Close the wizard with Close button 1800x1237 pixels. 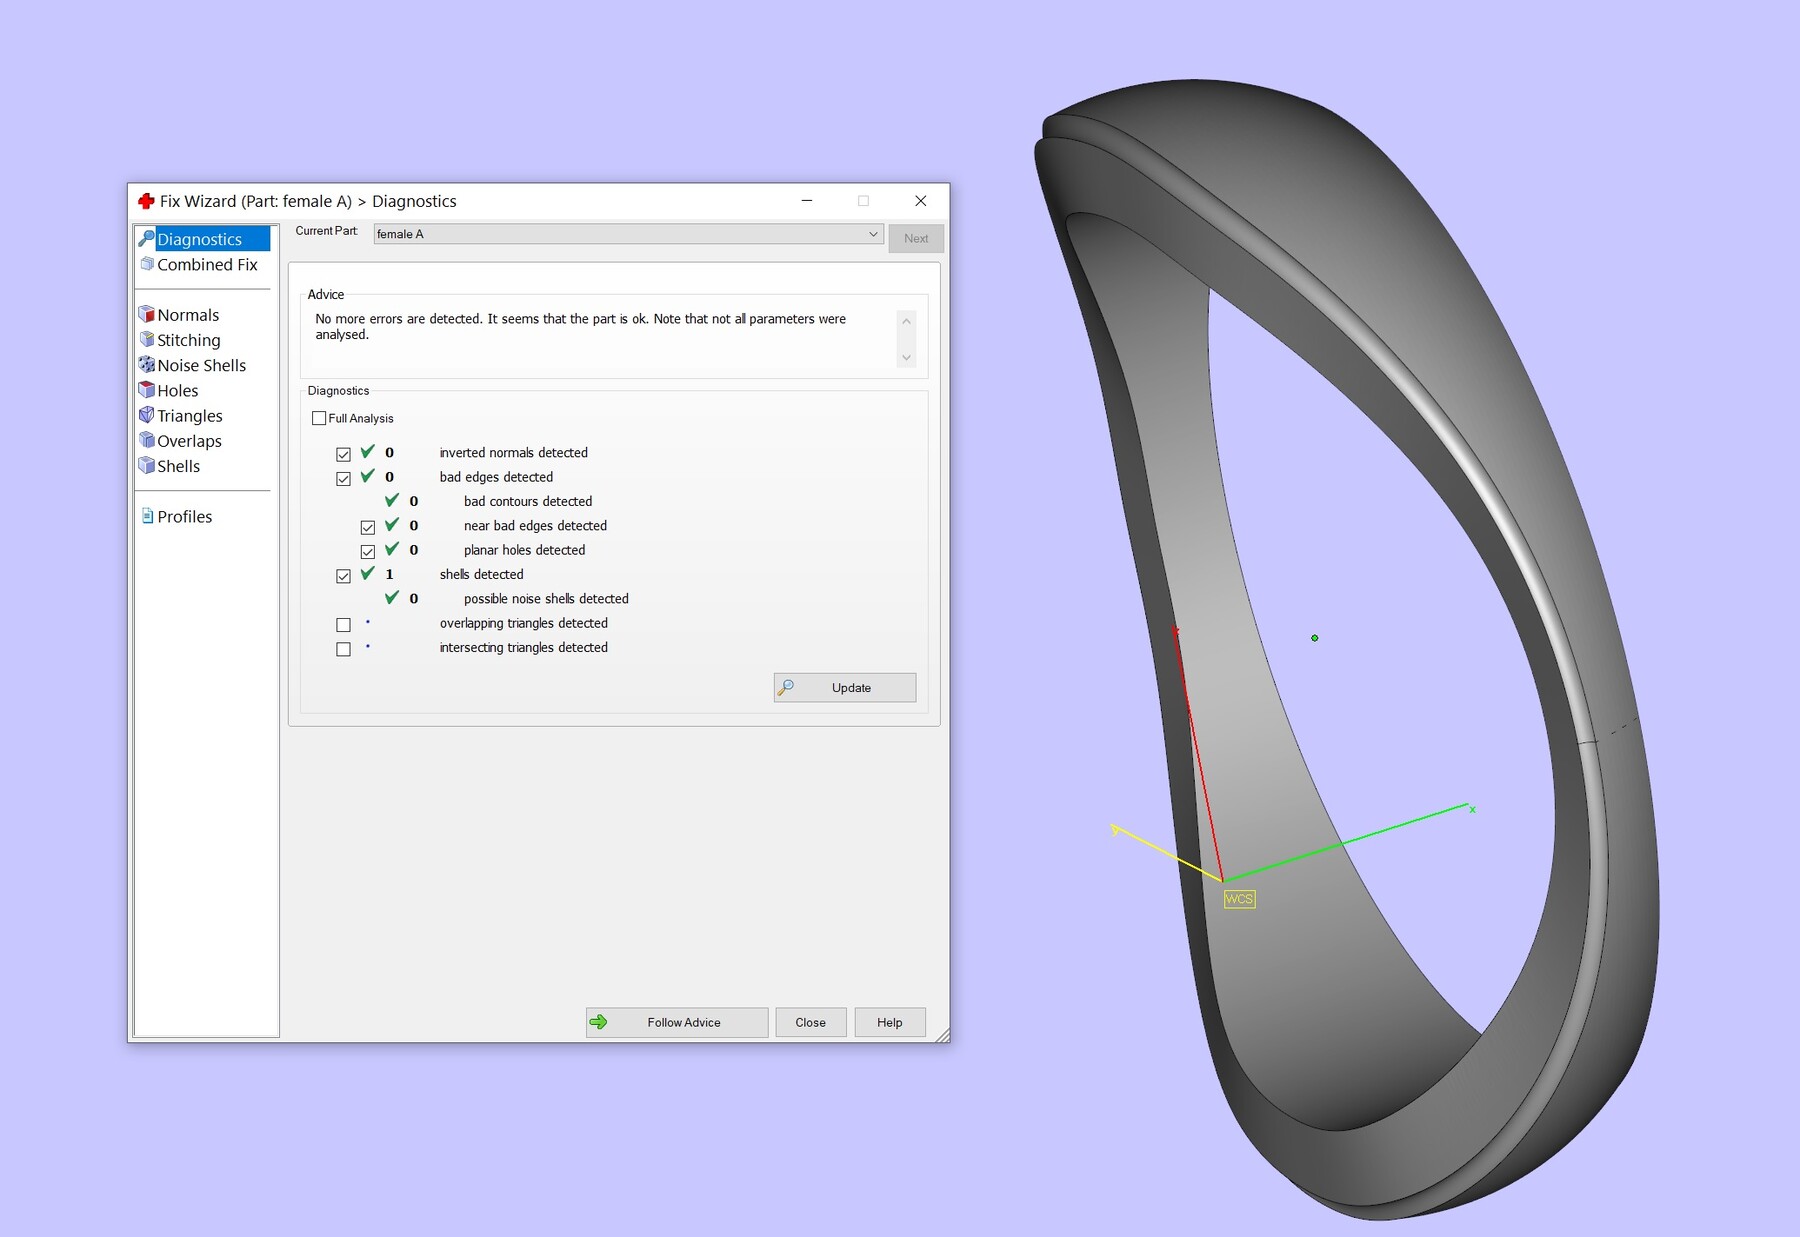811,1022
